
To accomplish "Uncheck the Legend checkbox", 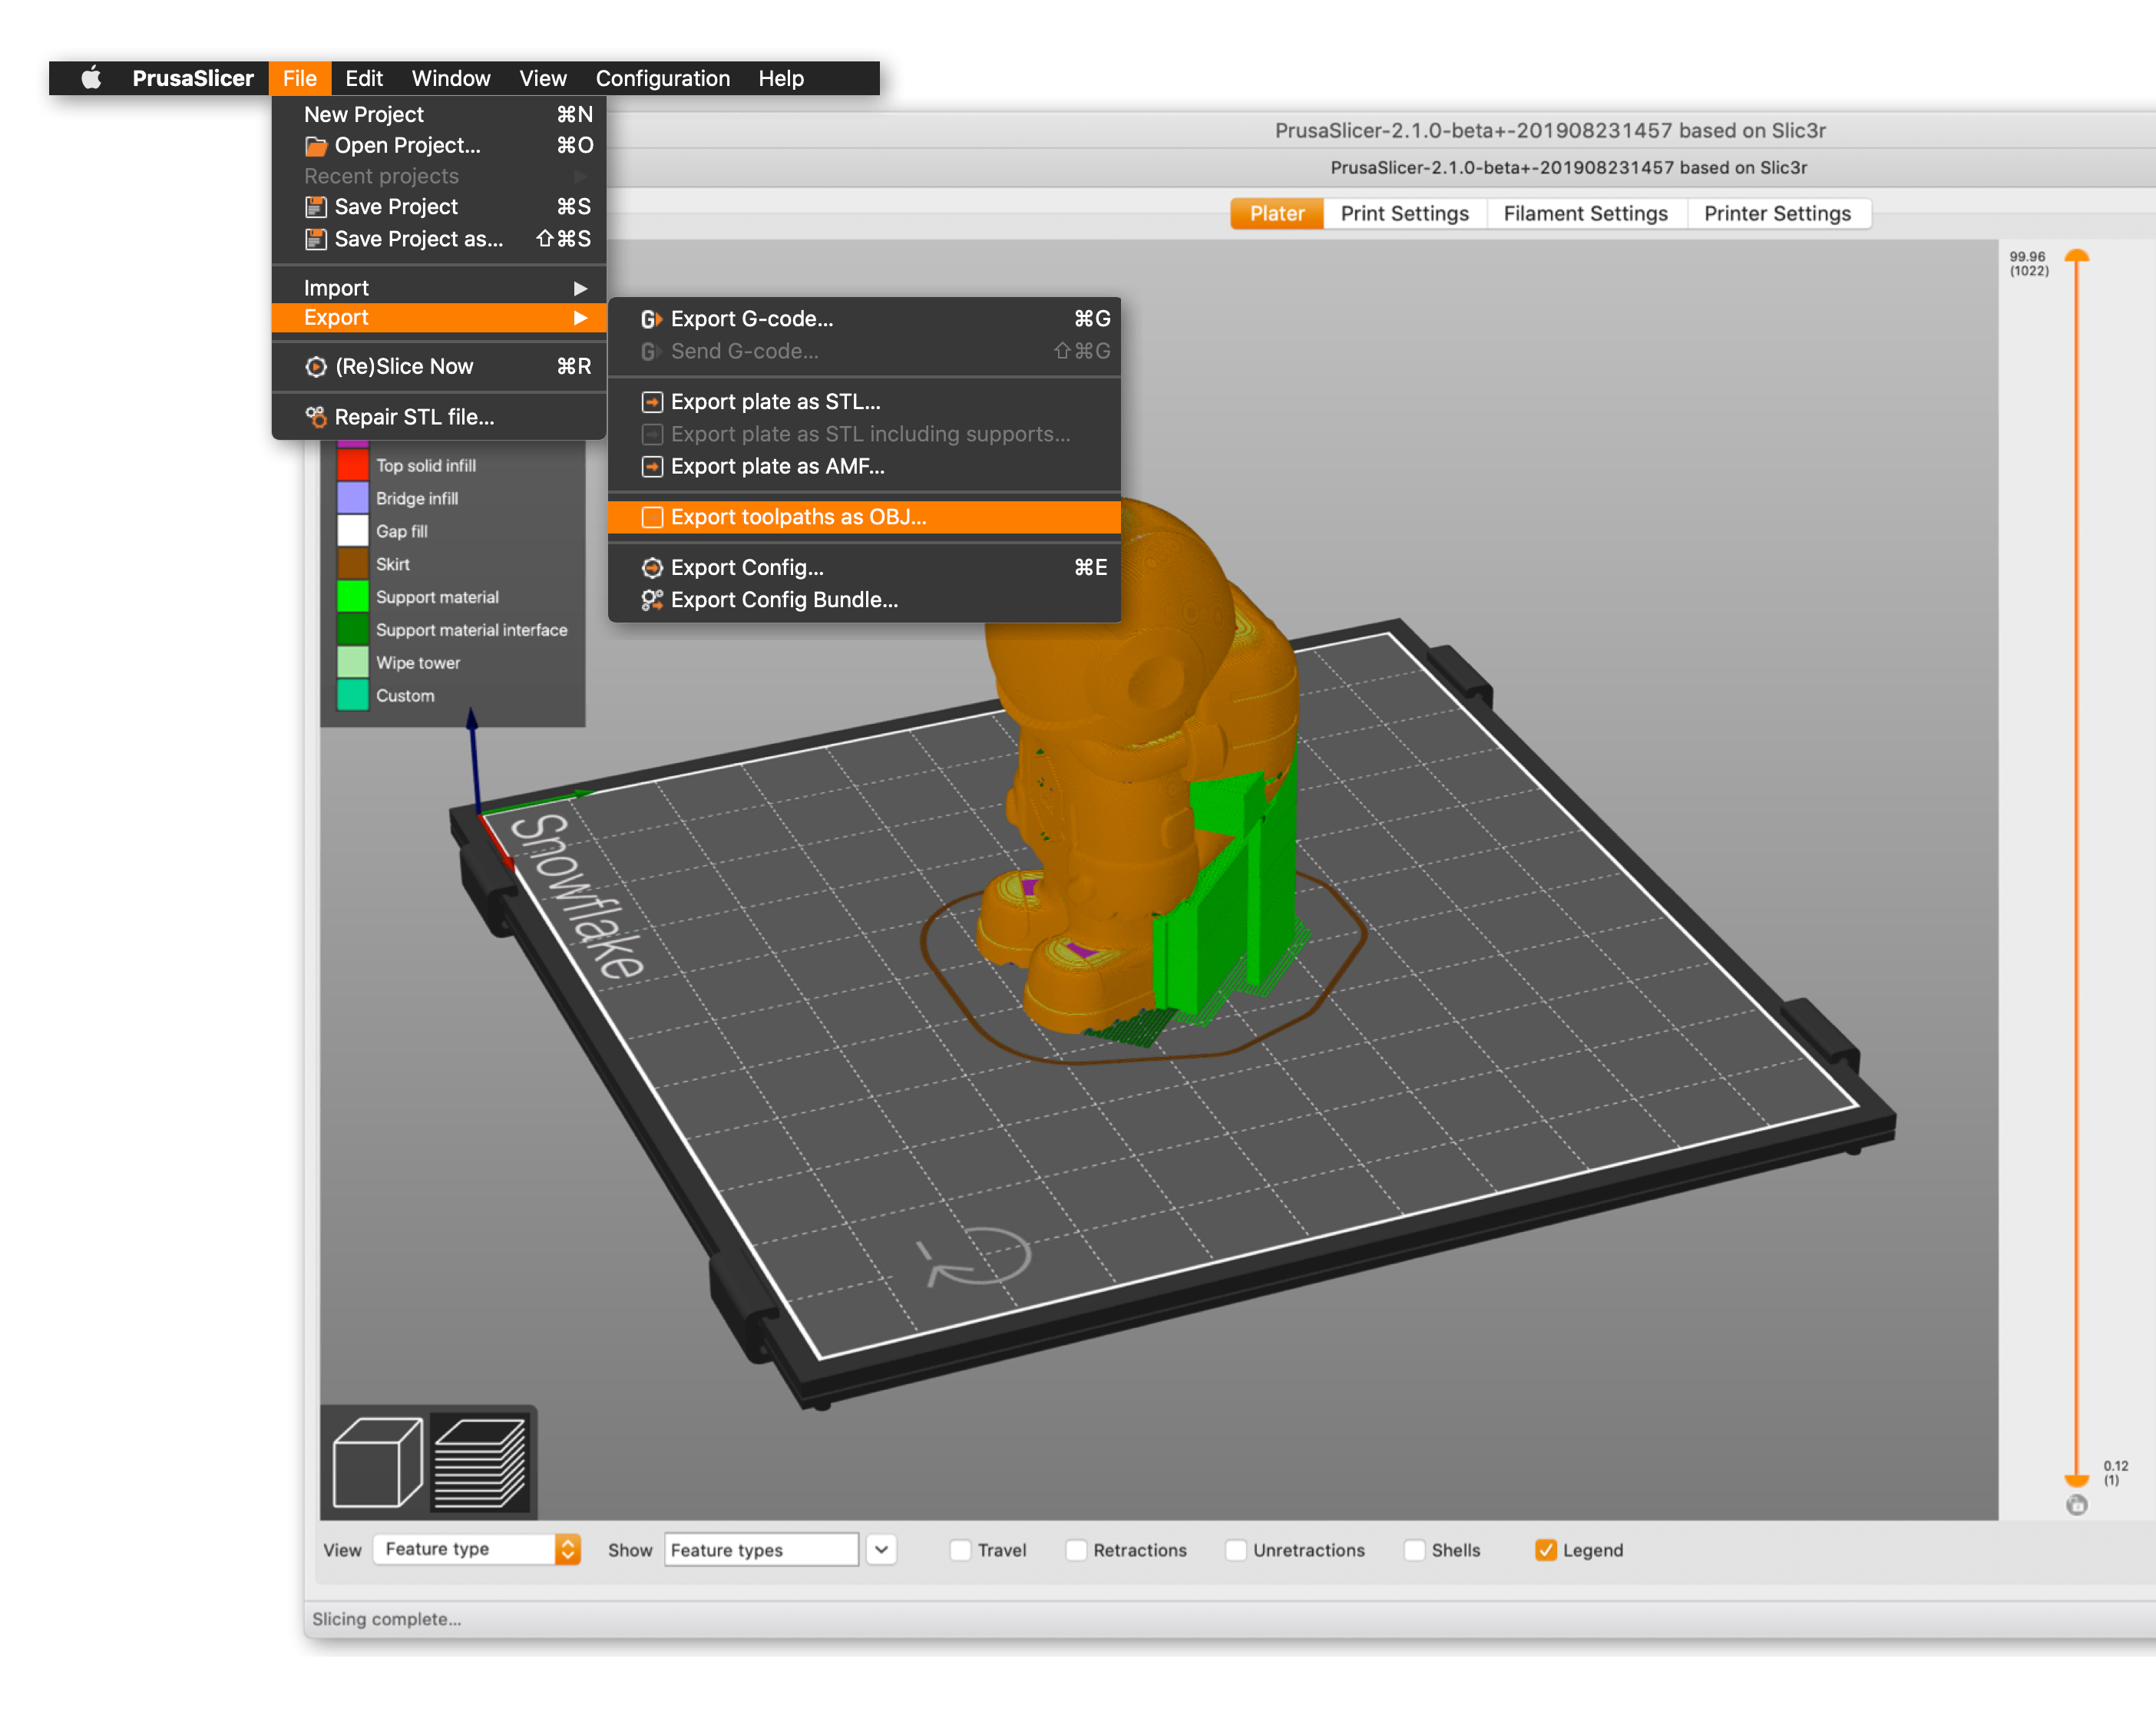I will (x=1545, y=1550).
